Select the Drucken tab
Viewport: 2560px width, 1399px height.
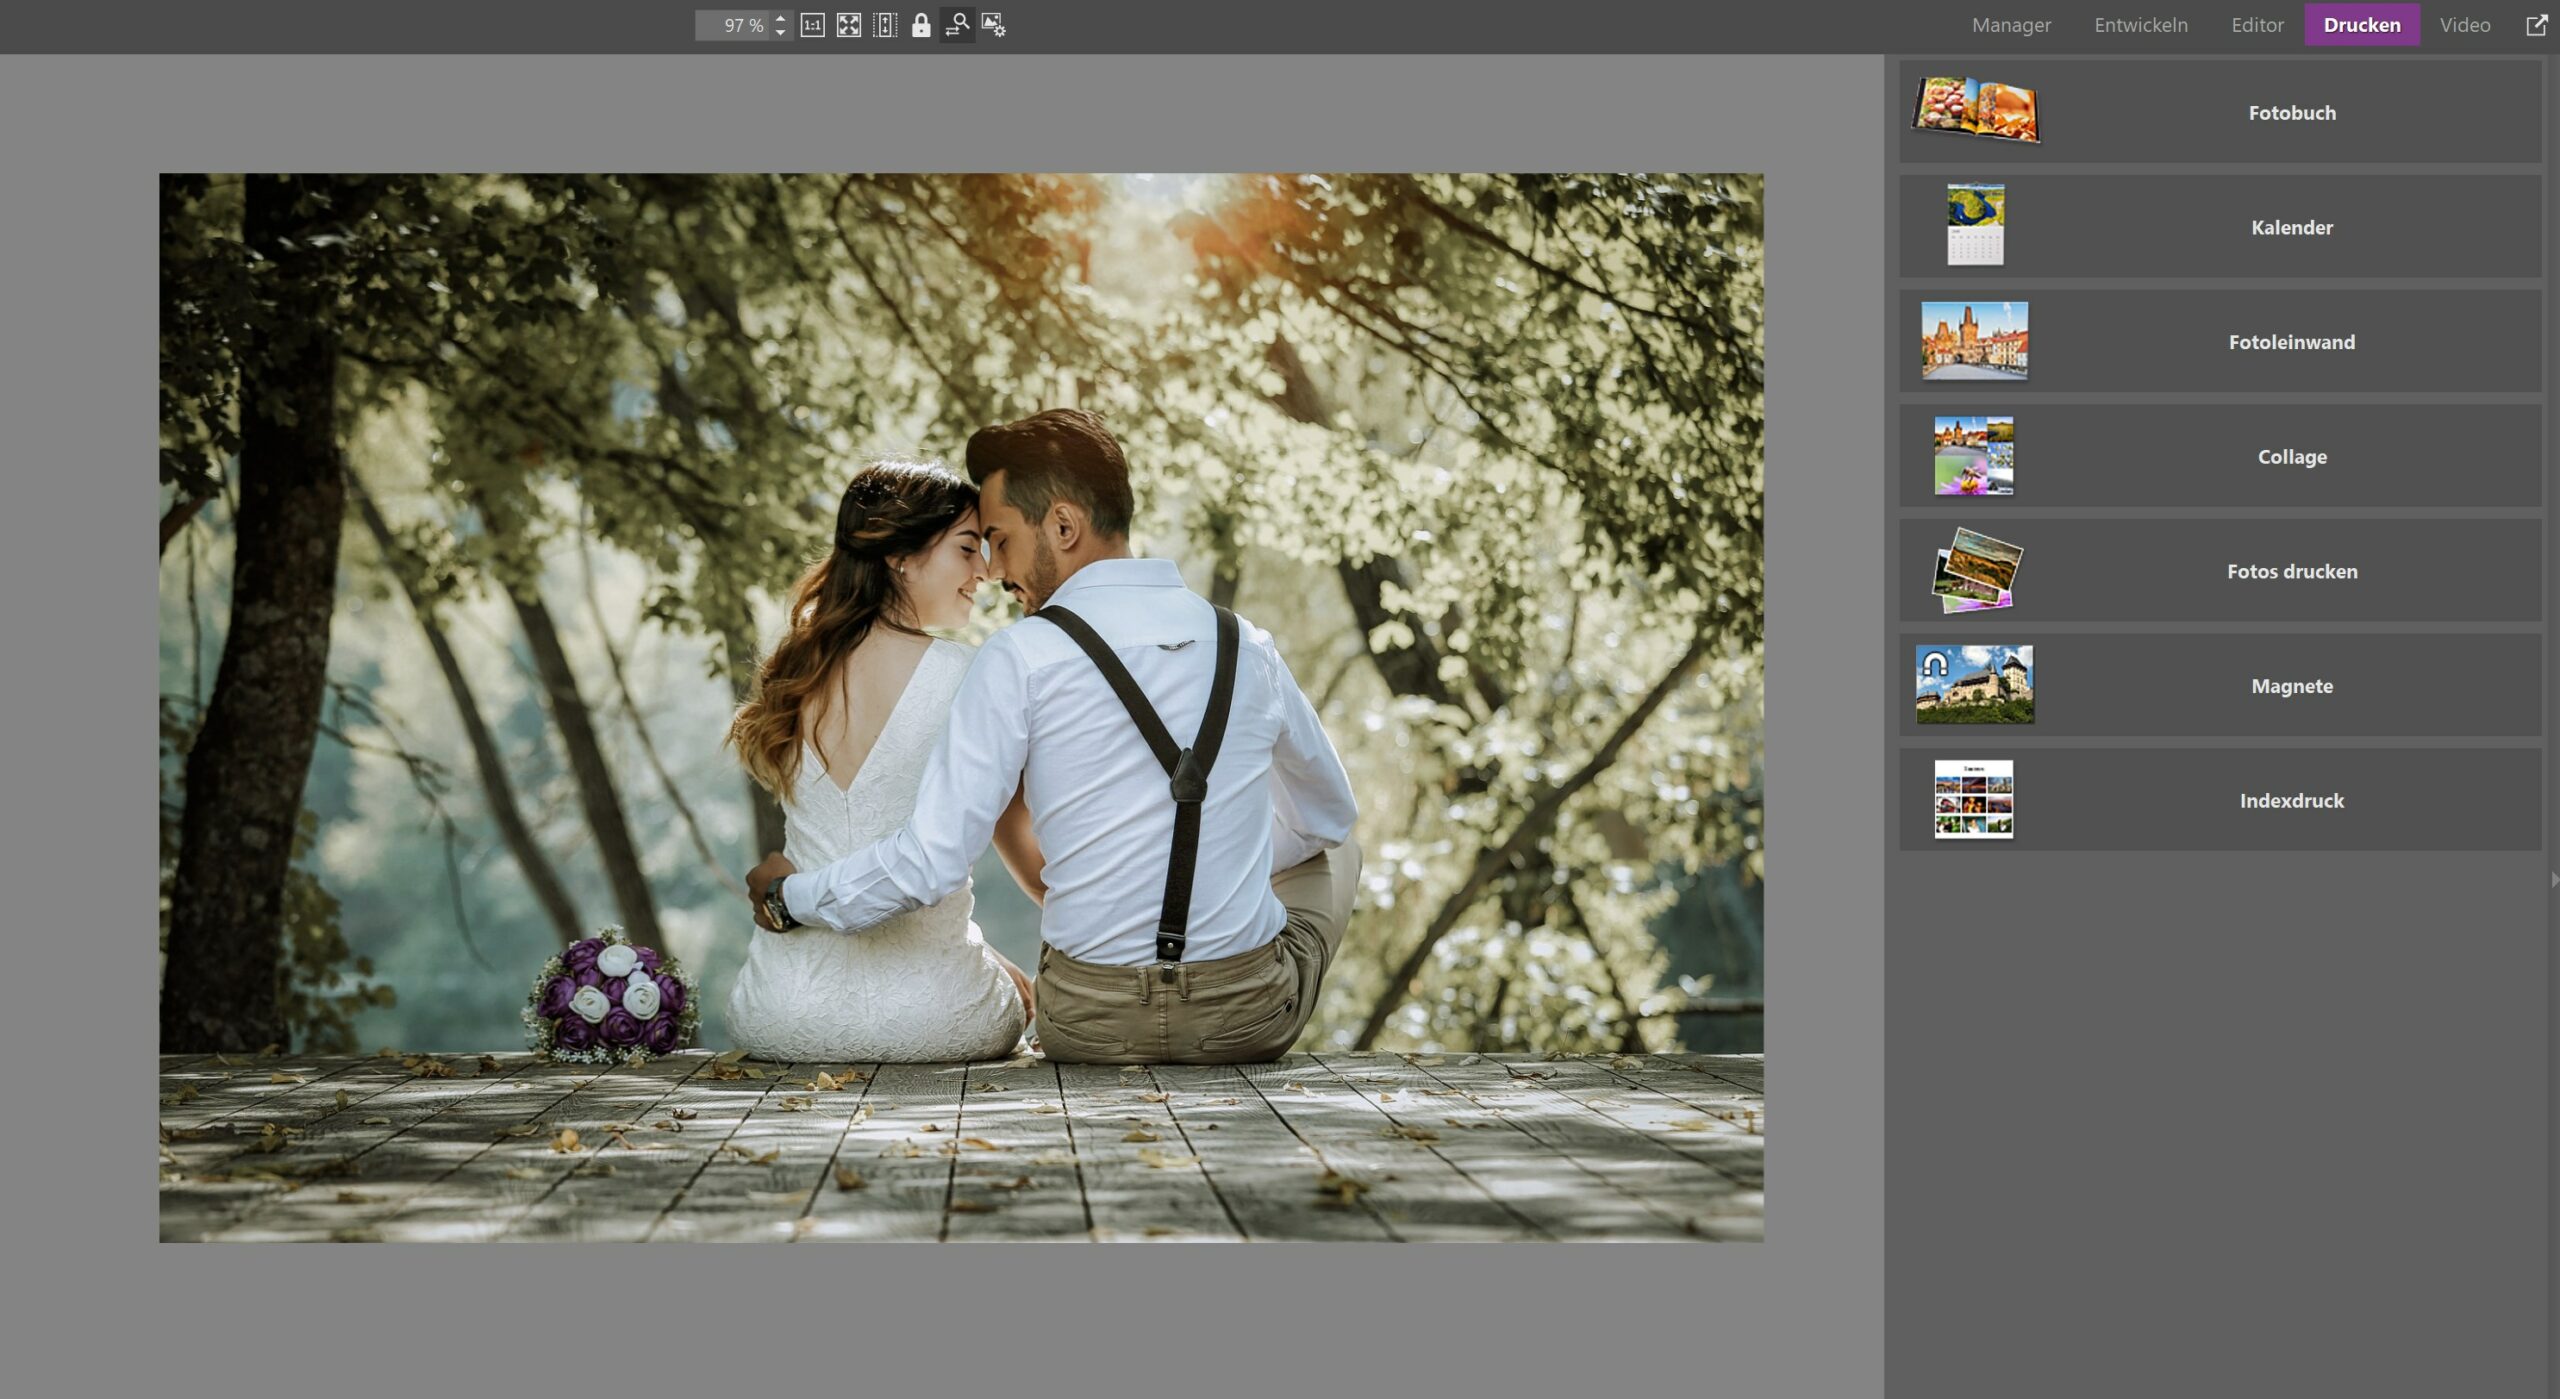[x=2361, y=25]
